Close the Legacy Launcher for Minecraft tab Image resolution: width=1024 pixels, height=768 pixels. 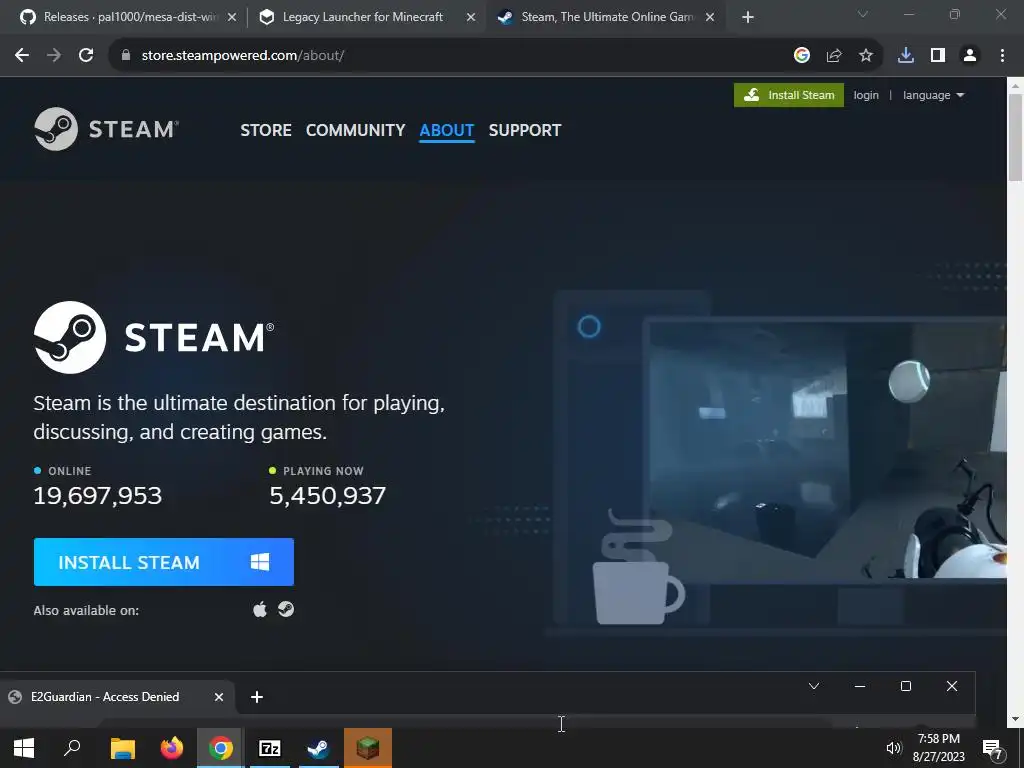pyautogui.click(x=471, y=18)
